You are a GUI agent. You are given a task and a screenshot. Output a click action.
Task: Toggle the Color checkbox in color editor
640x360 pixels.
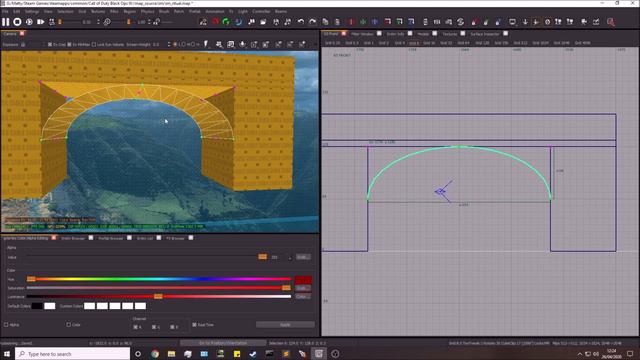pyautogui.click(x=69, y=325)
